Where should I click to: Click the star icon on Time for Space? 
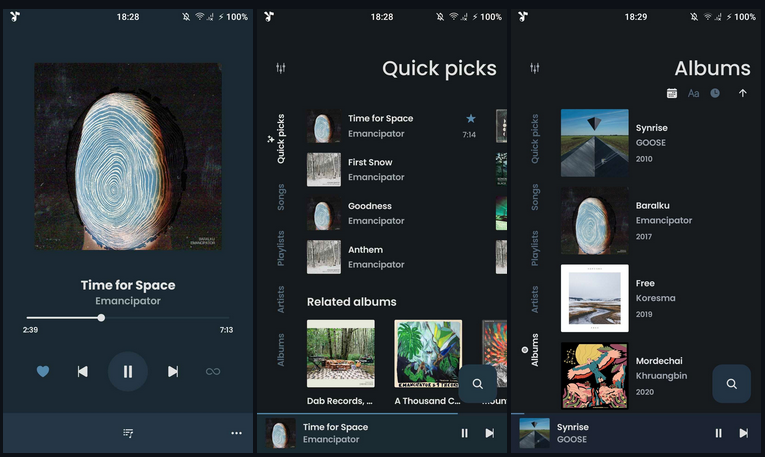coord(470,119)
